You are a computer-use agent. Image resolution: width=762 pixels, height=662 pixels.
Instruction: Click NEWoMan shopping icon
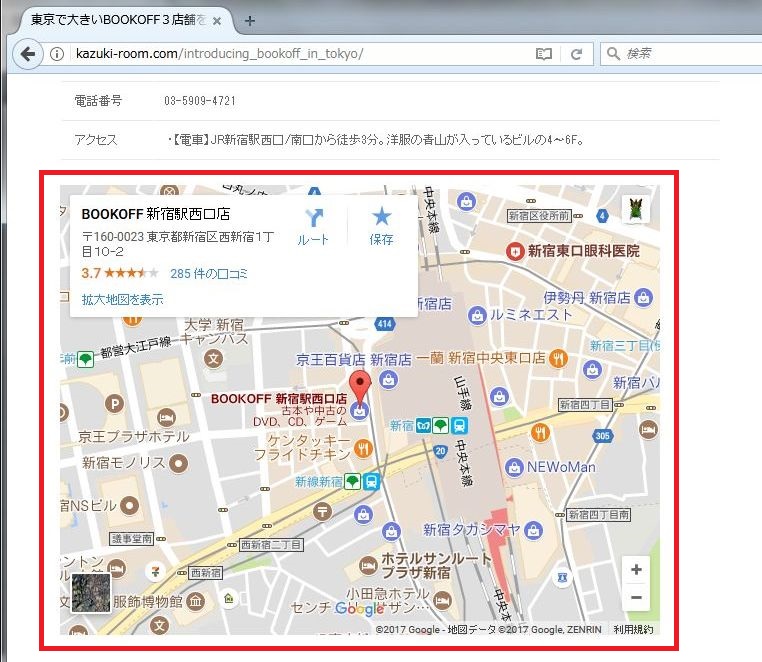pos(514,467)
